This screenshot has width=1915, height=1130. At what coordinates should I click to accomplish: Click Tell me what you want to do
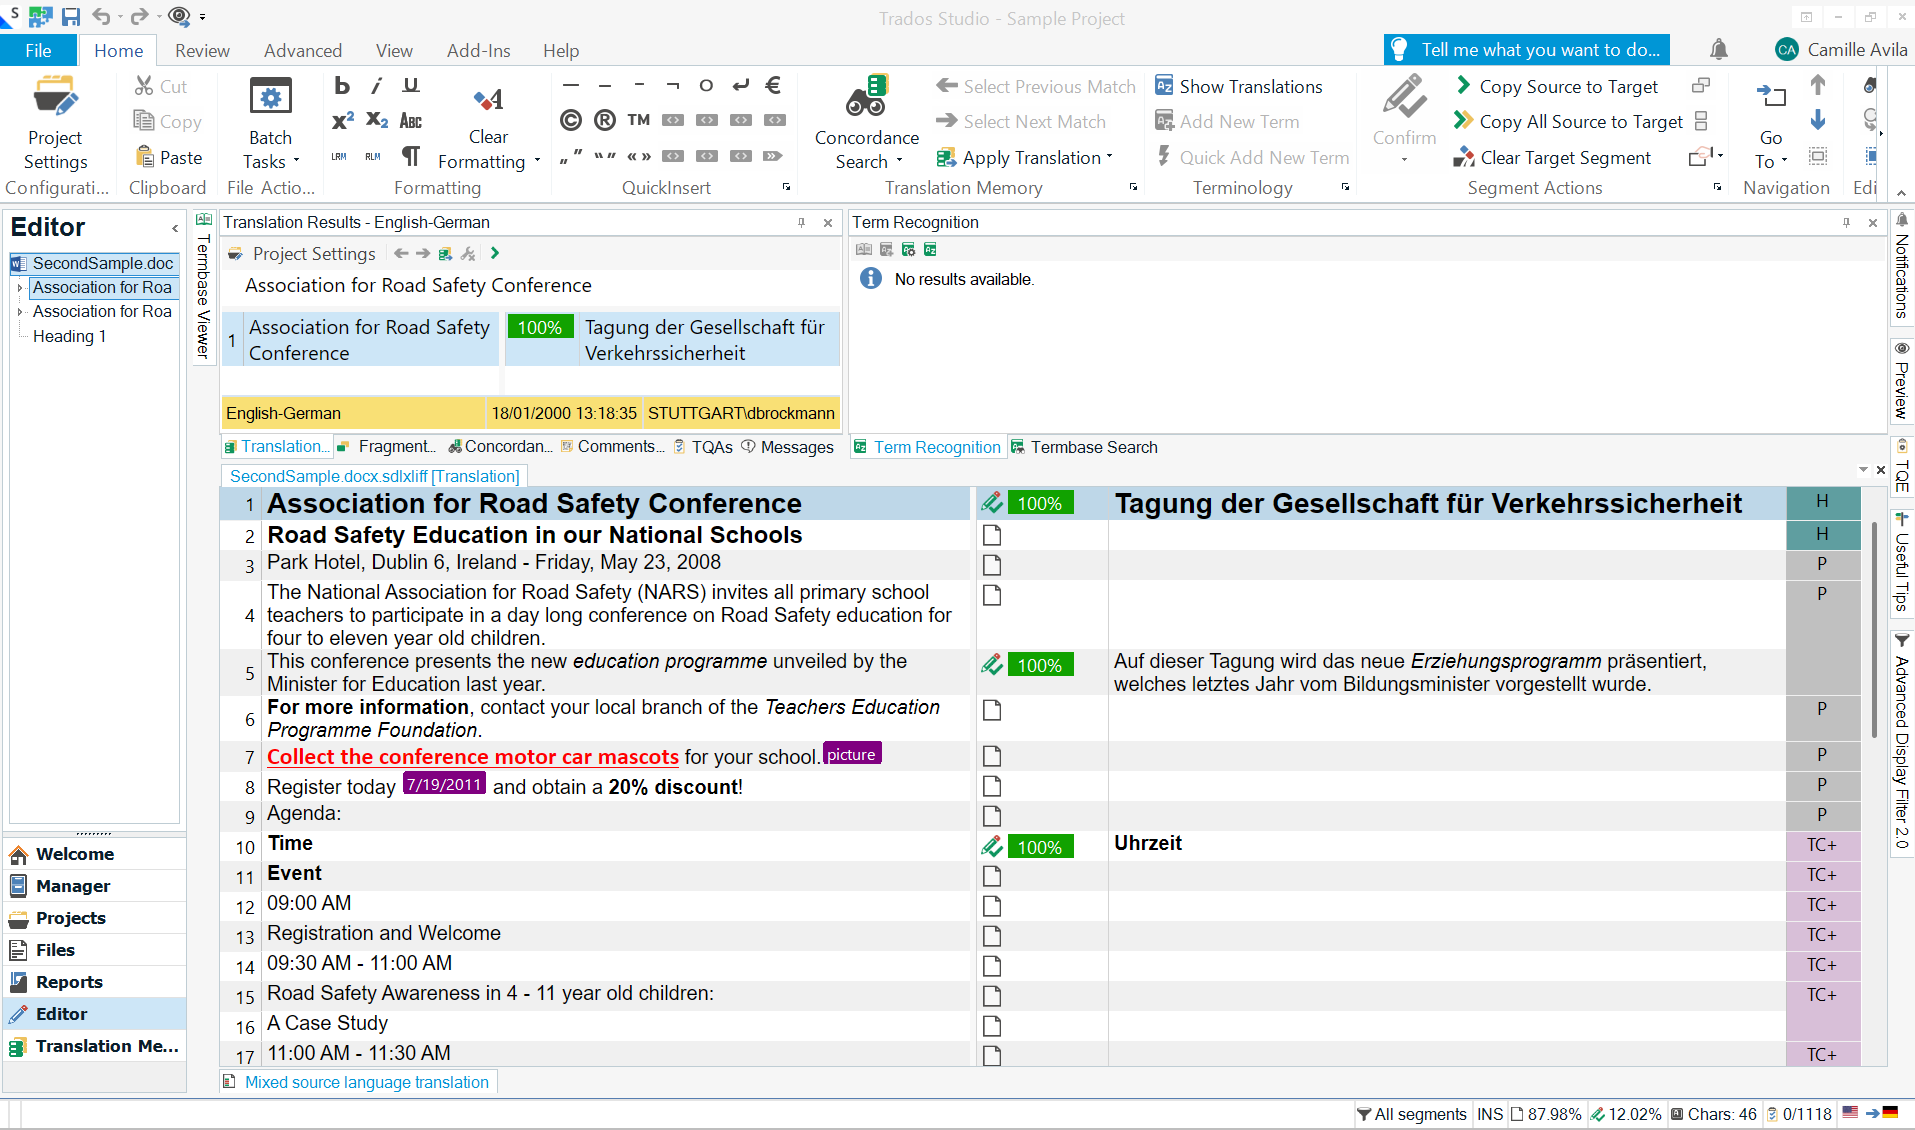(1527, 50)
